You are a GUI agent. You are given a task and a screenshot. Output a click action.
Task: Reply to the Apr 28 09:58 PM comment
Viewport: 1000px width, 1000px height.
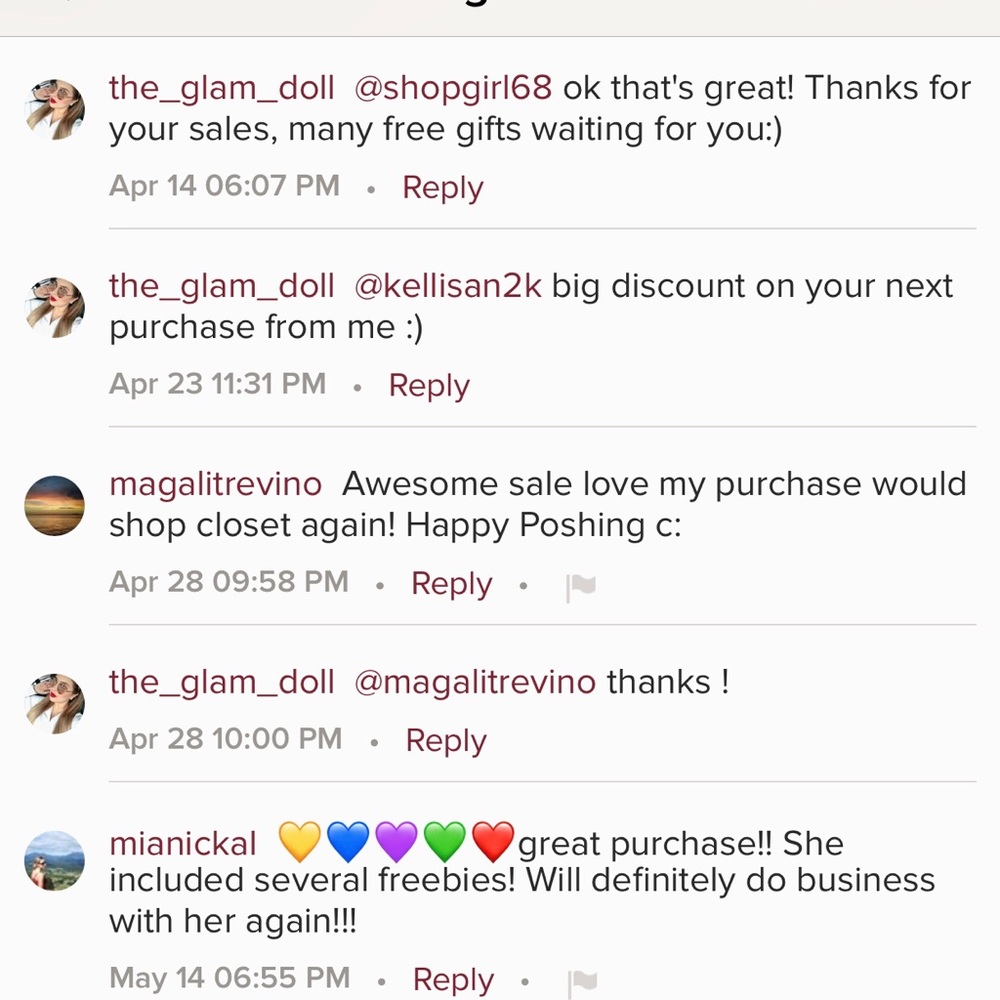pyautogui.click(x=451, y=583)
